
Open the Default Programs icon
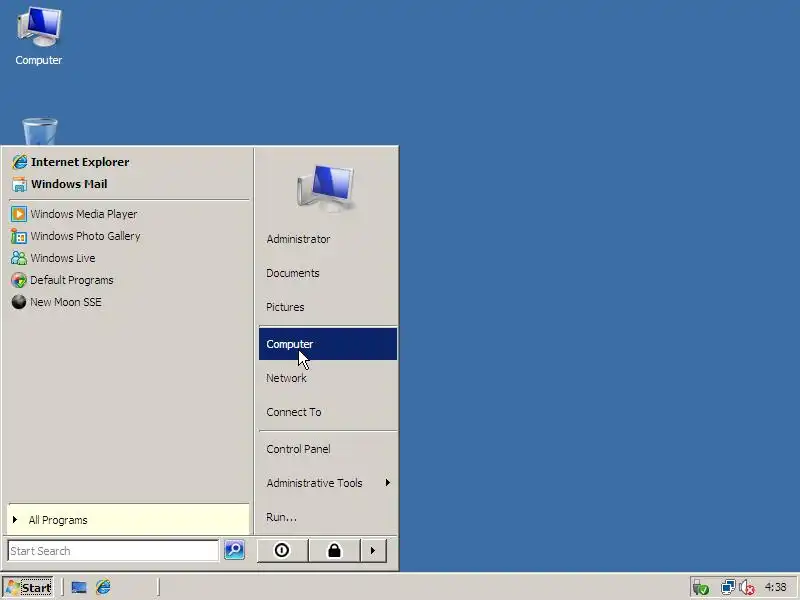19,280
